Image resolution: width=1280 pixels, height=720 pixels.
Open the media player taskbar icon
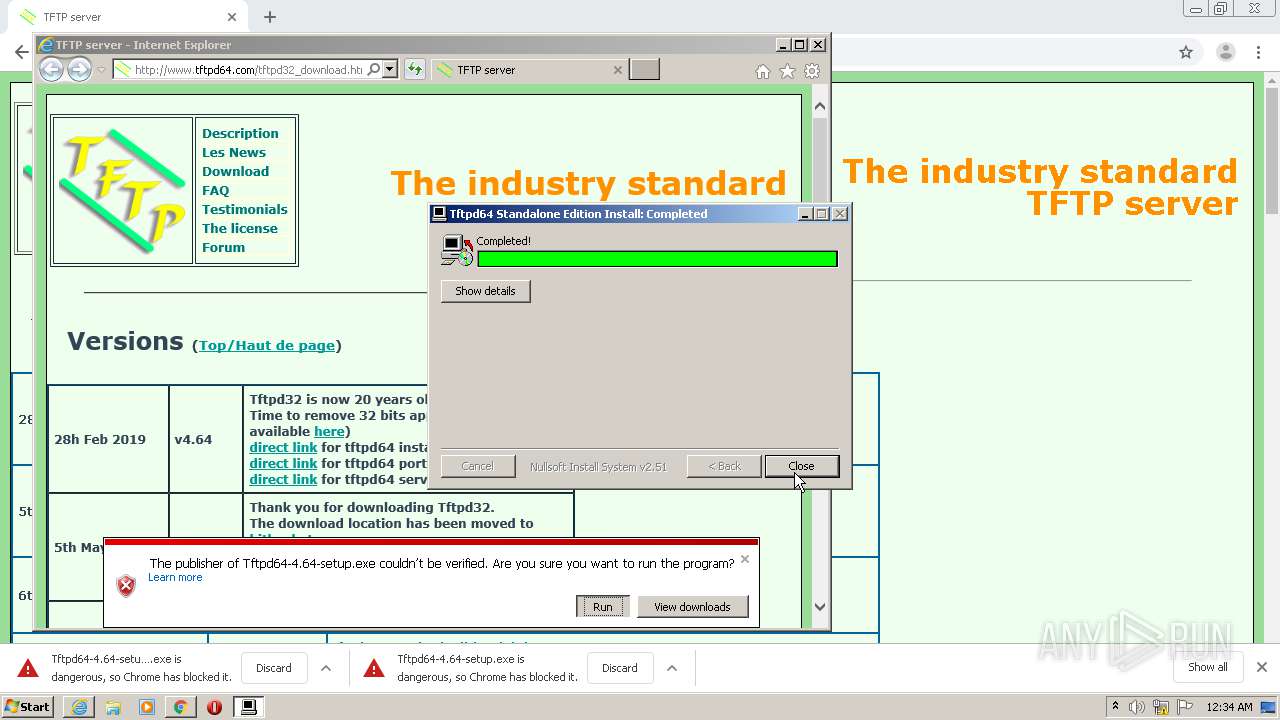pos(147,707)
